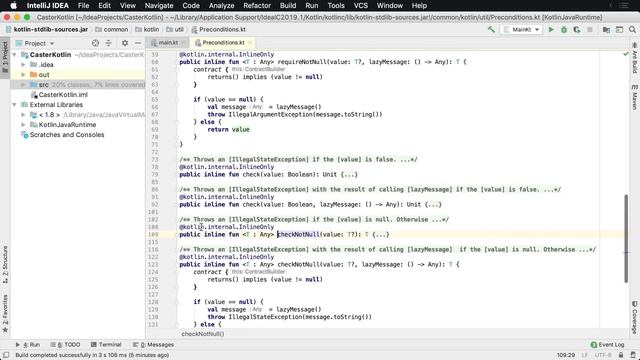The image size is (640, 360).
Task: Collapse External Libraries node
Action: [15, 104]
